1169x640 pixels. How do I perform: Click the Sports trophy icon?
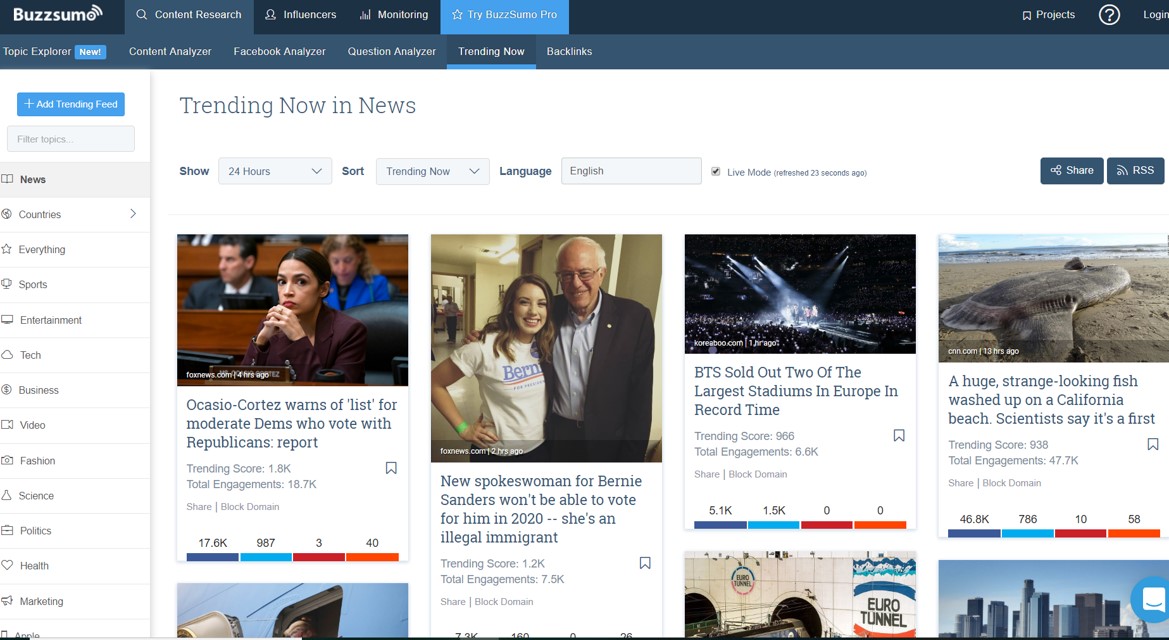point(7,284)
